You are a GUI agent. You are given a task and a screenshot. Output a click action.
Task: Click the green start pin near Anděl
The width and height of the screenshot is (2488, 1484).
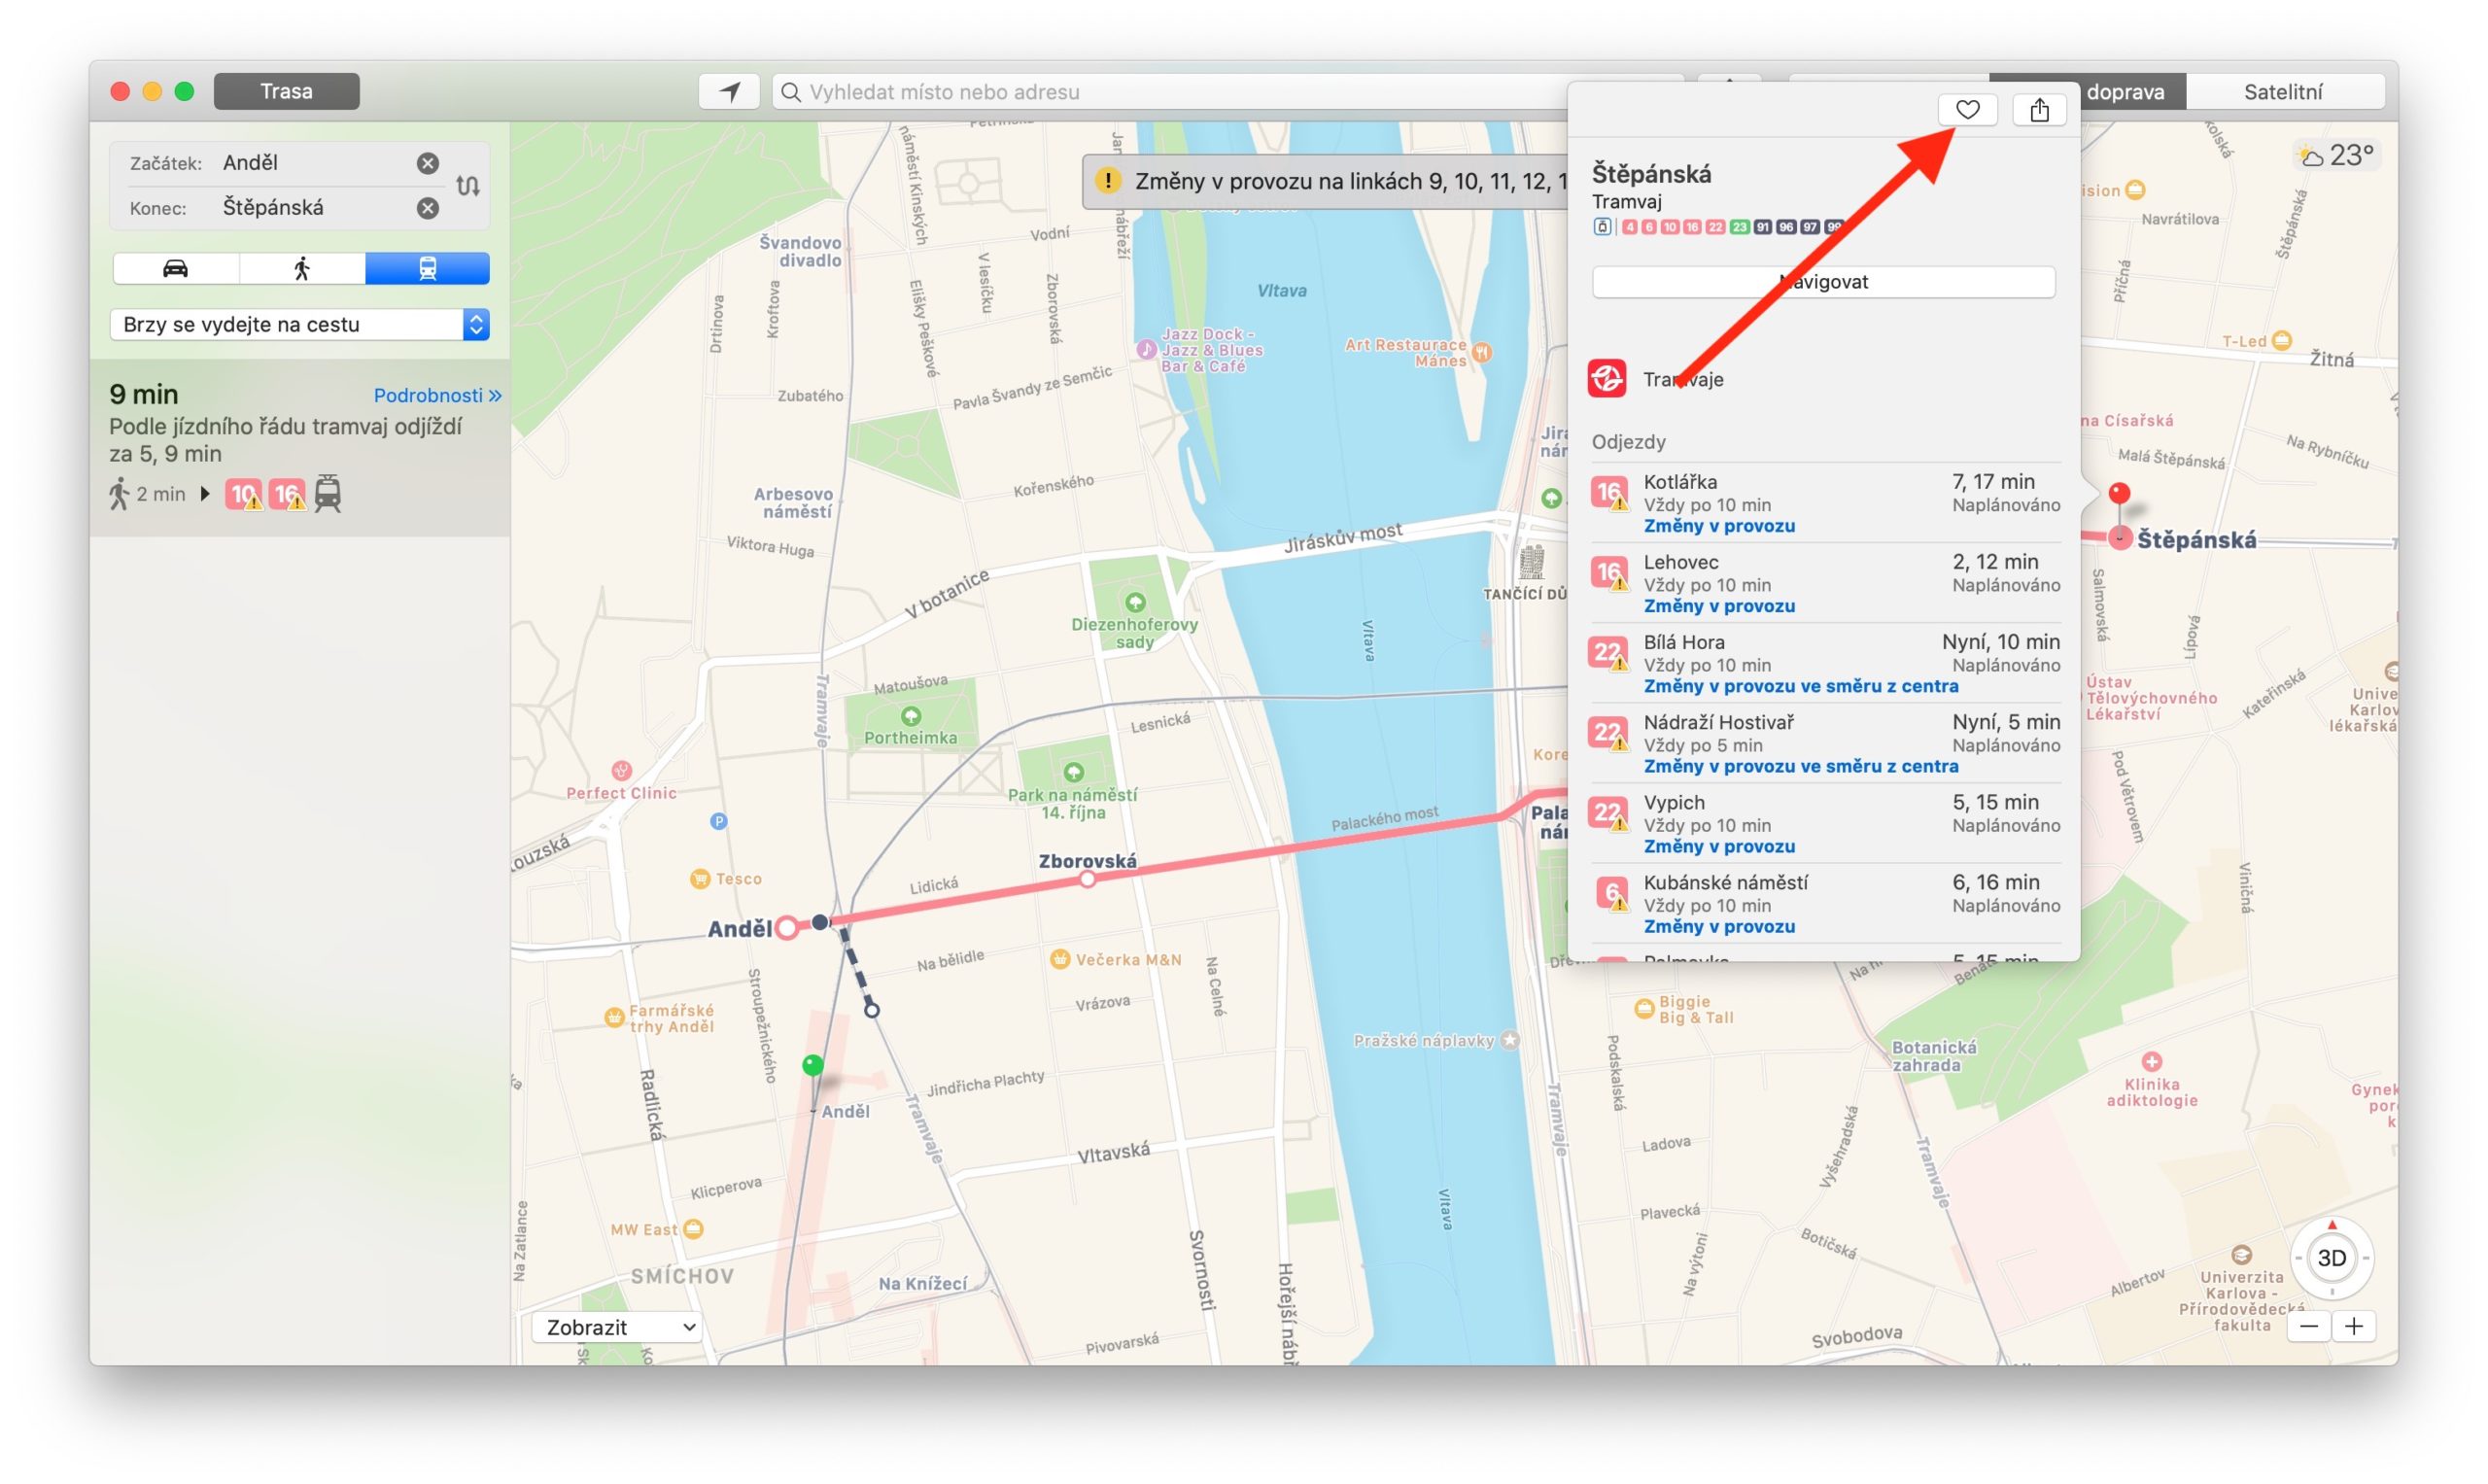(813, 1065)
